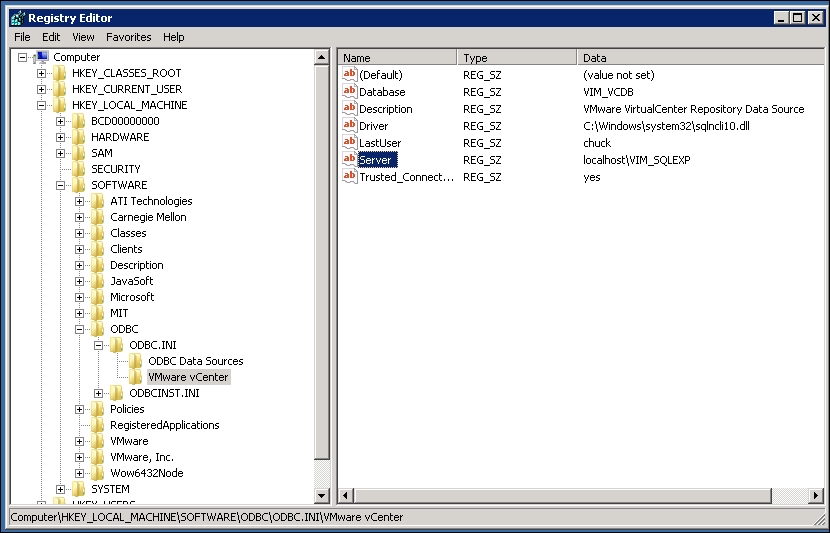Image resolution: width=830 pixels, height=533 pixels.
Task: Select the MIT key label
Action: point(119,313)
